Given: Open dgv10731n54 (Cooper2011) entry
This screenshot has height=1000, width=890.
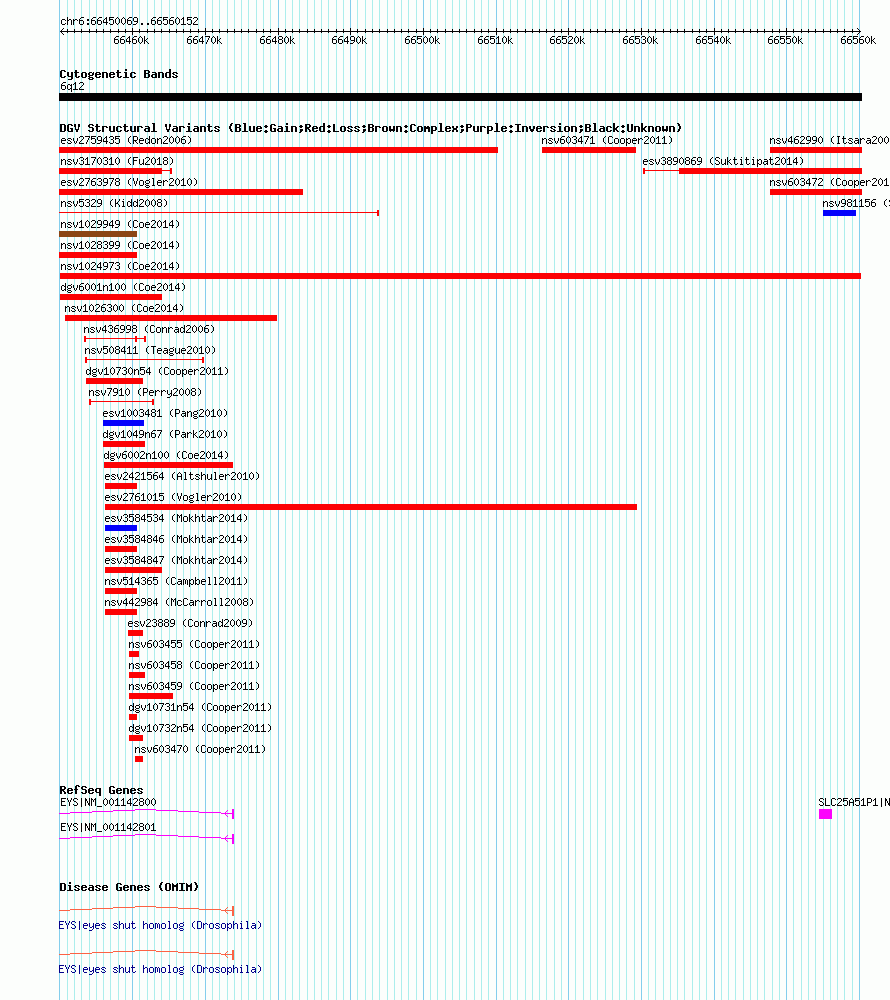Looking at the screenshot, I should [200, 707].
